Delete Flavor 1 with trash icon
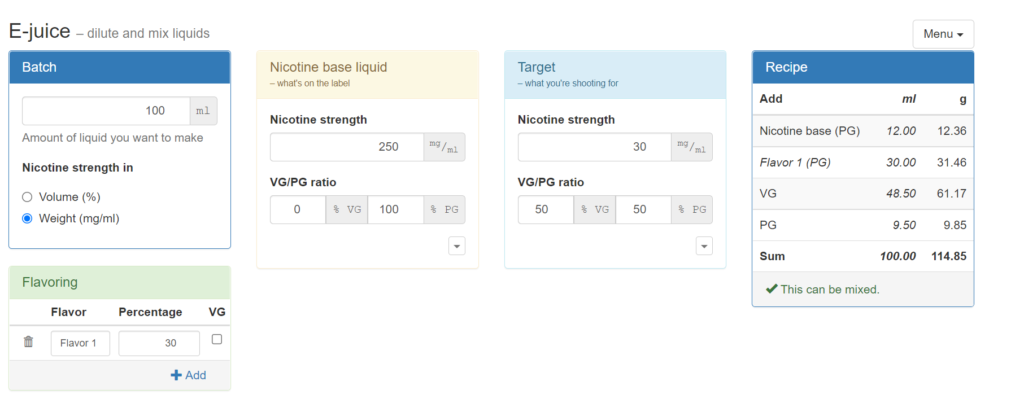 (x=28, y=342)
